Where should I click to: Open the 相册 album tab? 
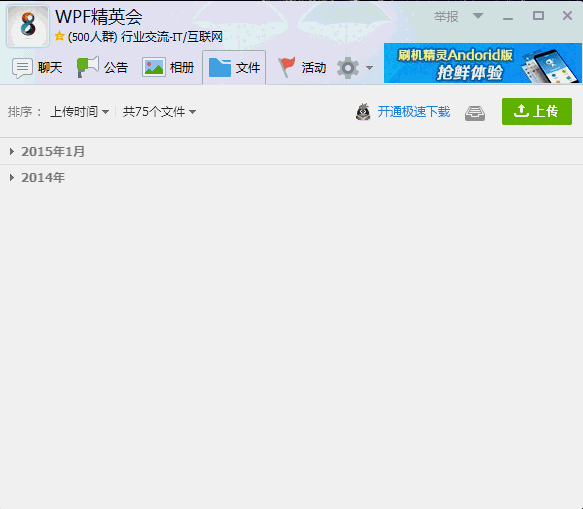[x=168, y=68]
